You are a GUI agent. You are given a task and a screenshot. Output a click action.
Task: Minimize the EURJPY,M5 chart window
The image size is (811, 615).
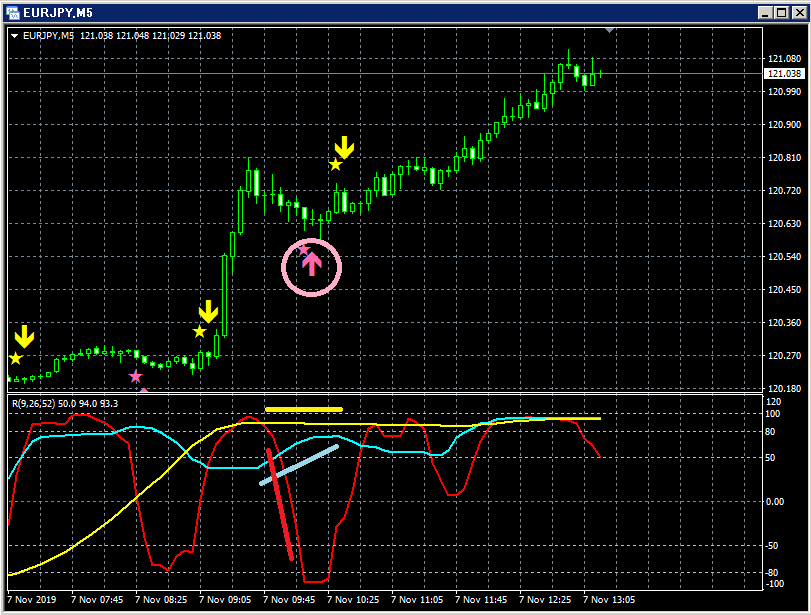765,13
